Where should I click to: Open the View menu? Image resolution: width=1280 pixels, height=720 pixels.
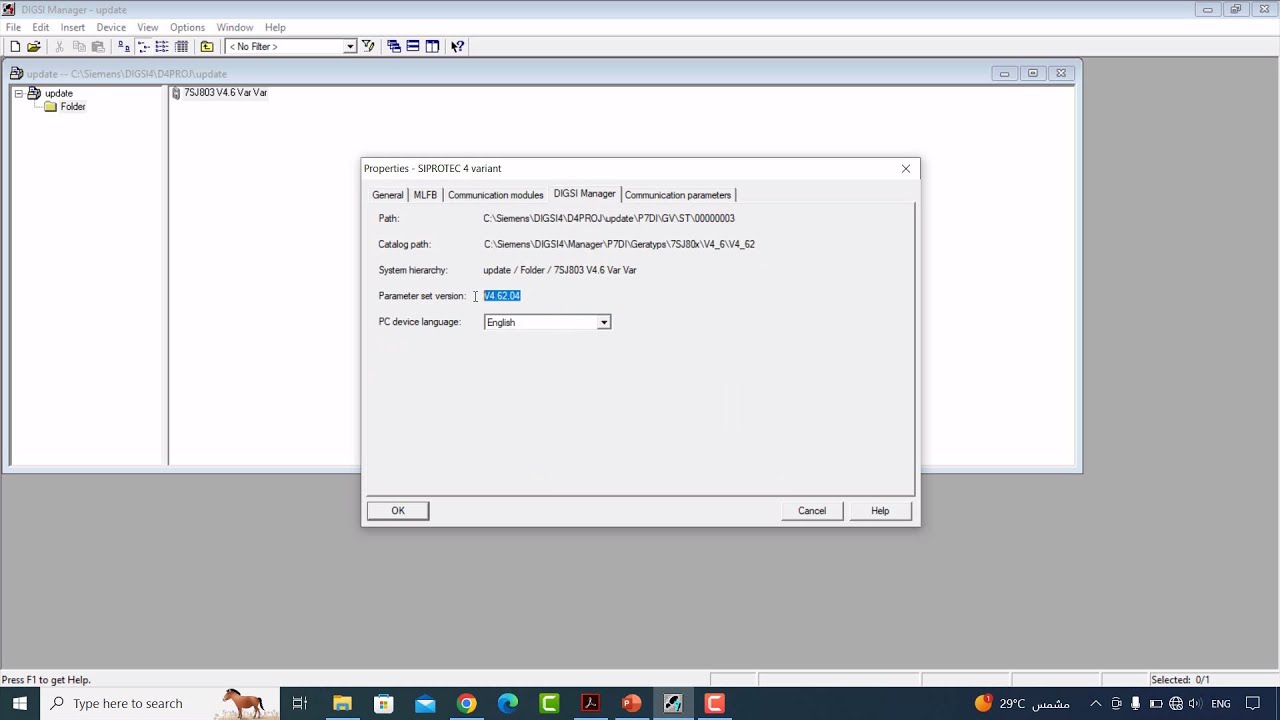coord(147,27)
